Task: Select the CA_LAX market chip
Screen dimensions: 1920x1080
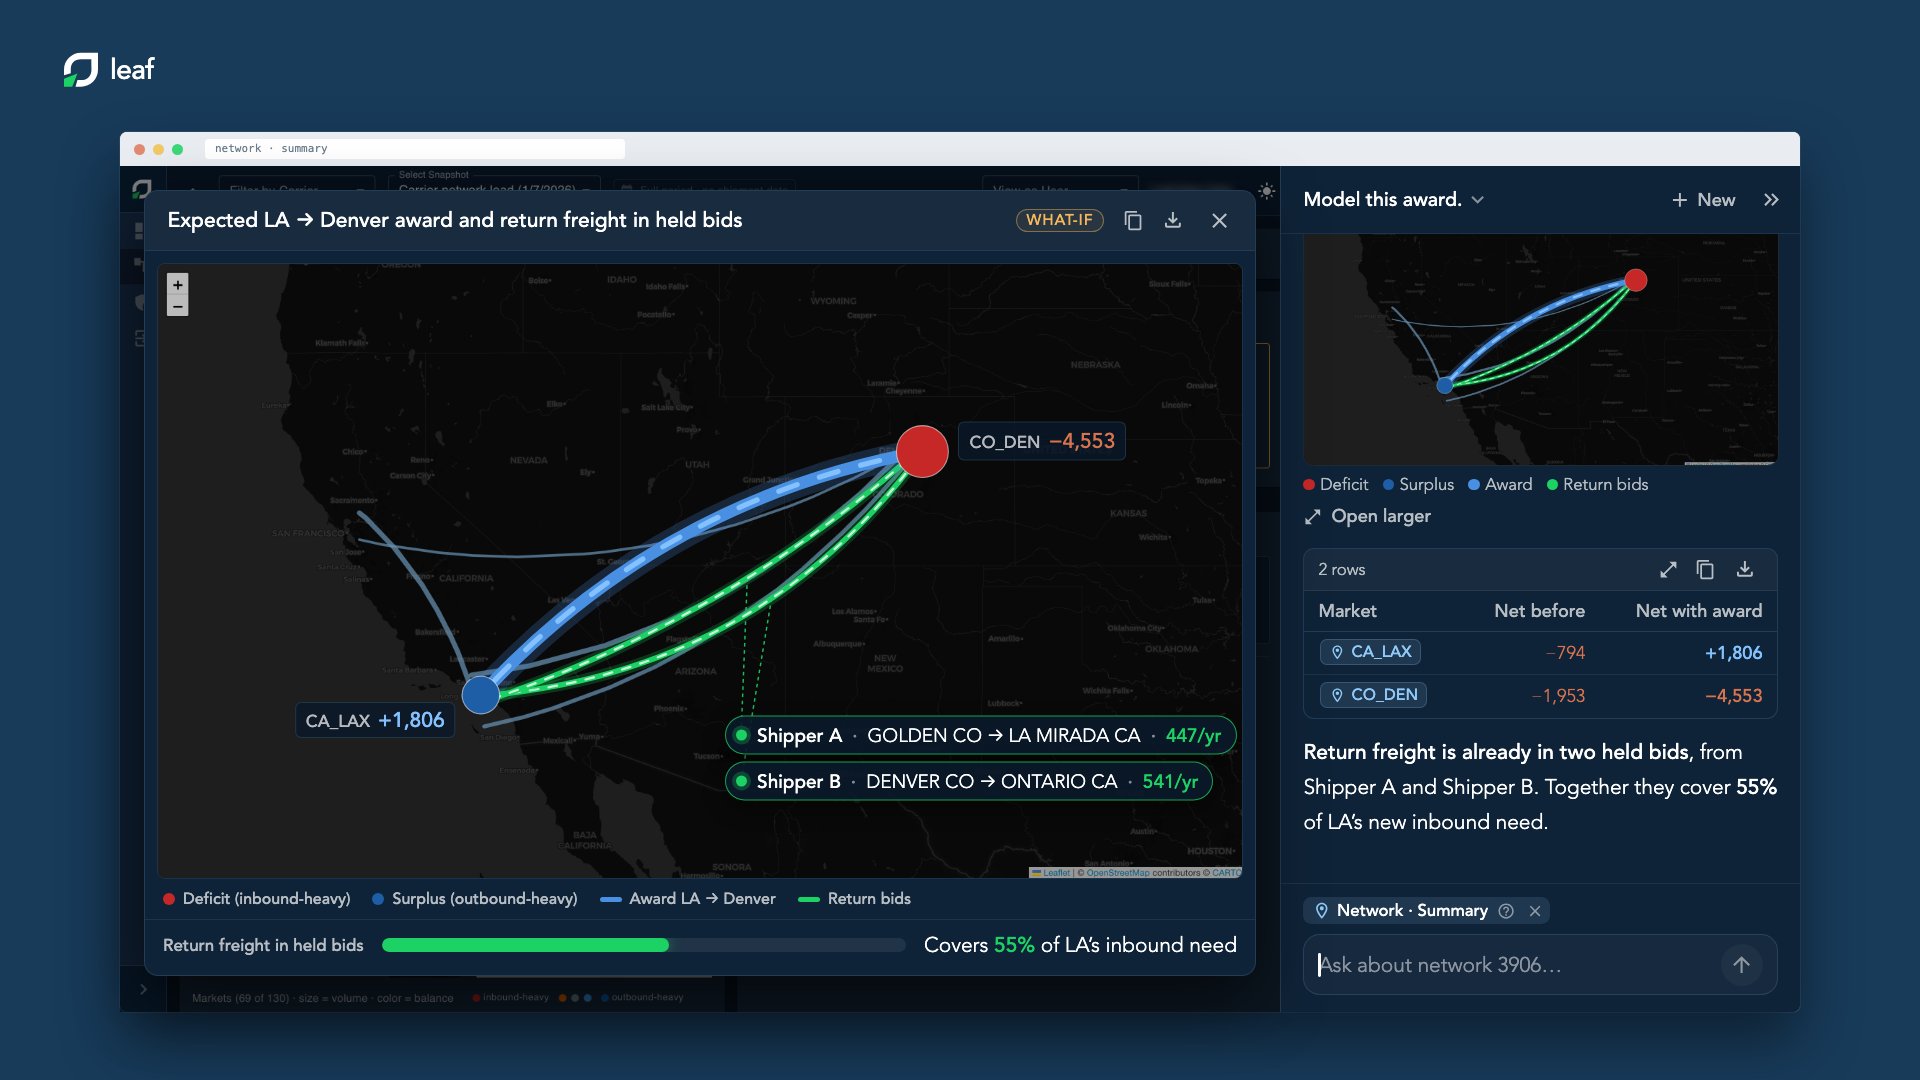Action: 1370,652
